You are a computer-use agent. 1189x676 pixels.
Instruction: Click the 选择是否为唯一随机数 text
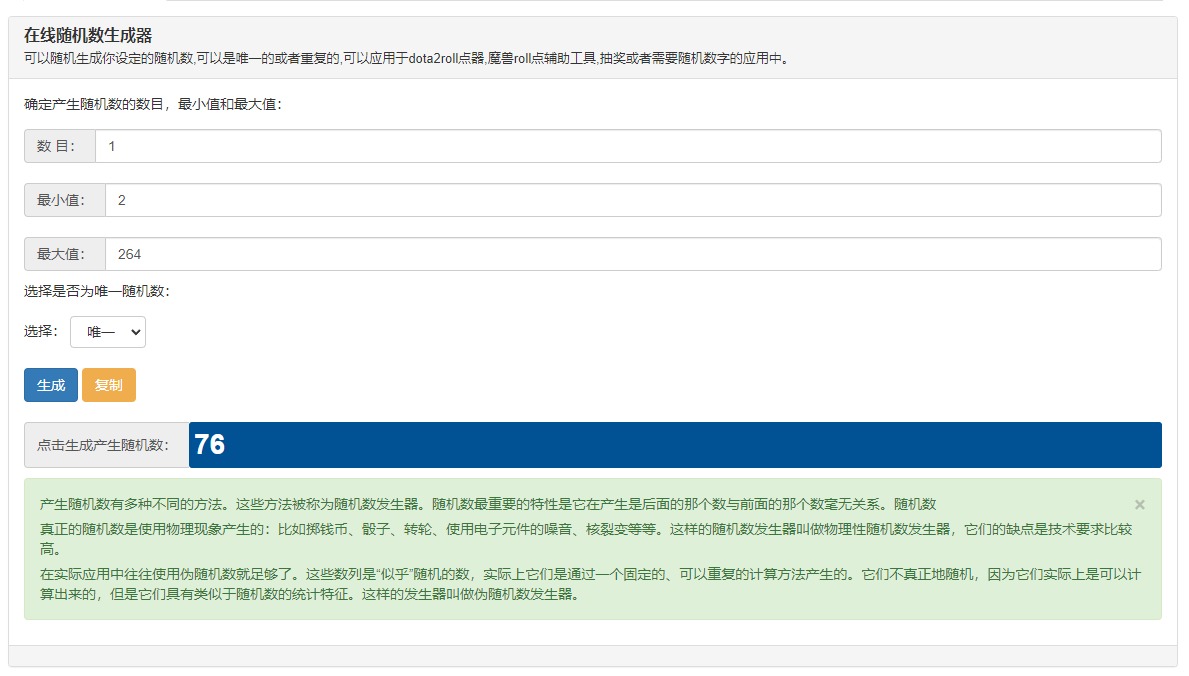97,291
